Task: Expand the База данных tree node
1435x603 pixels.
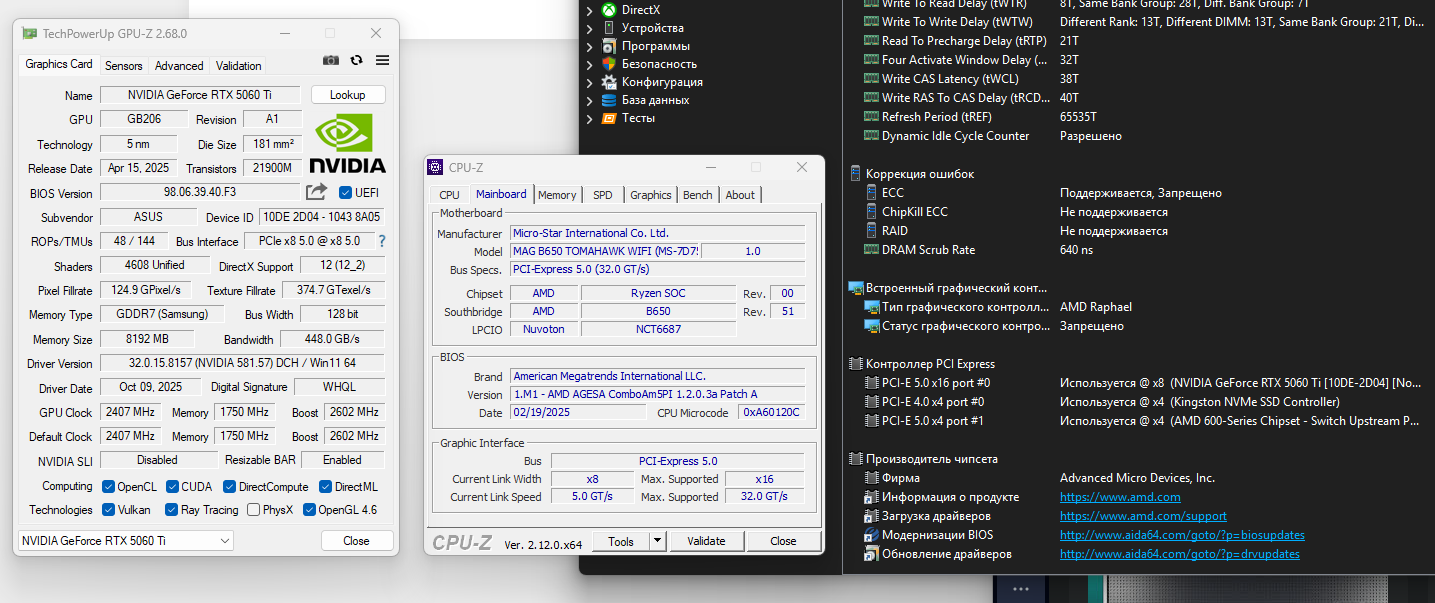Action: [x=590, y=100]
